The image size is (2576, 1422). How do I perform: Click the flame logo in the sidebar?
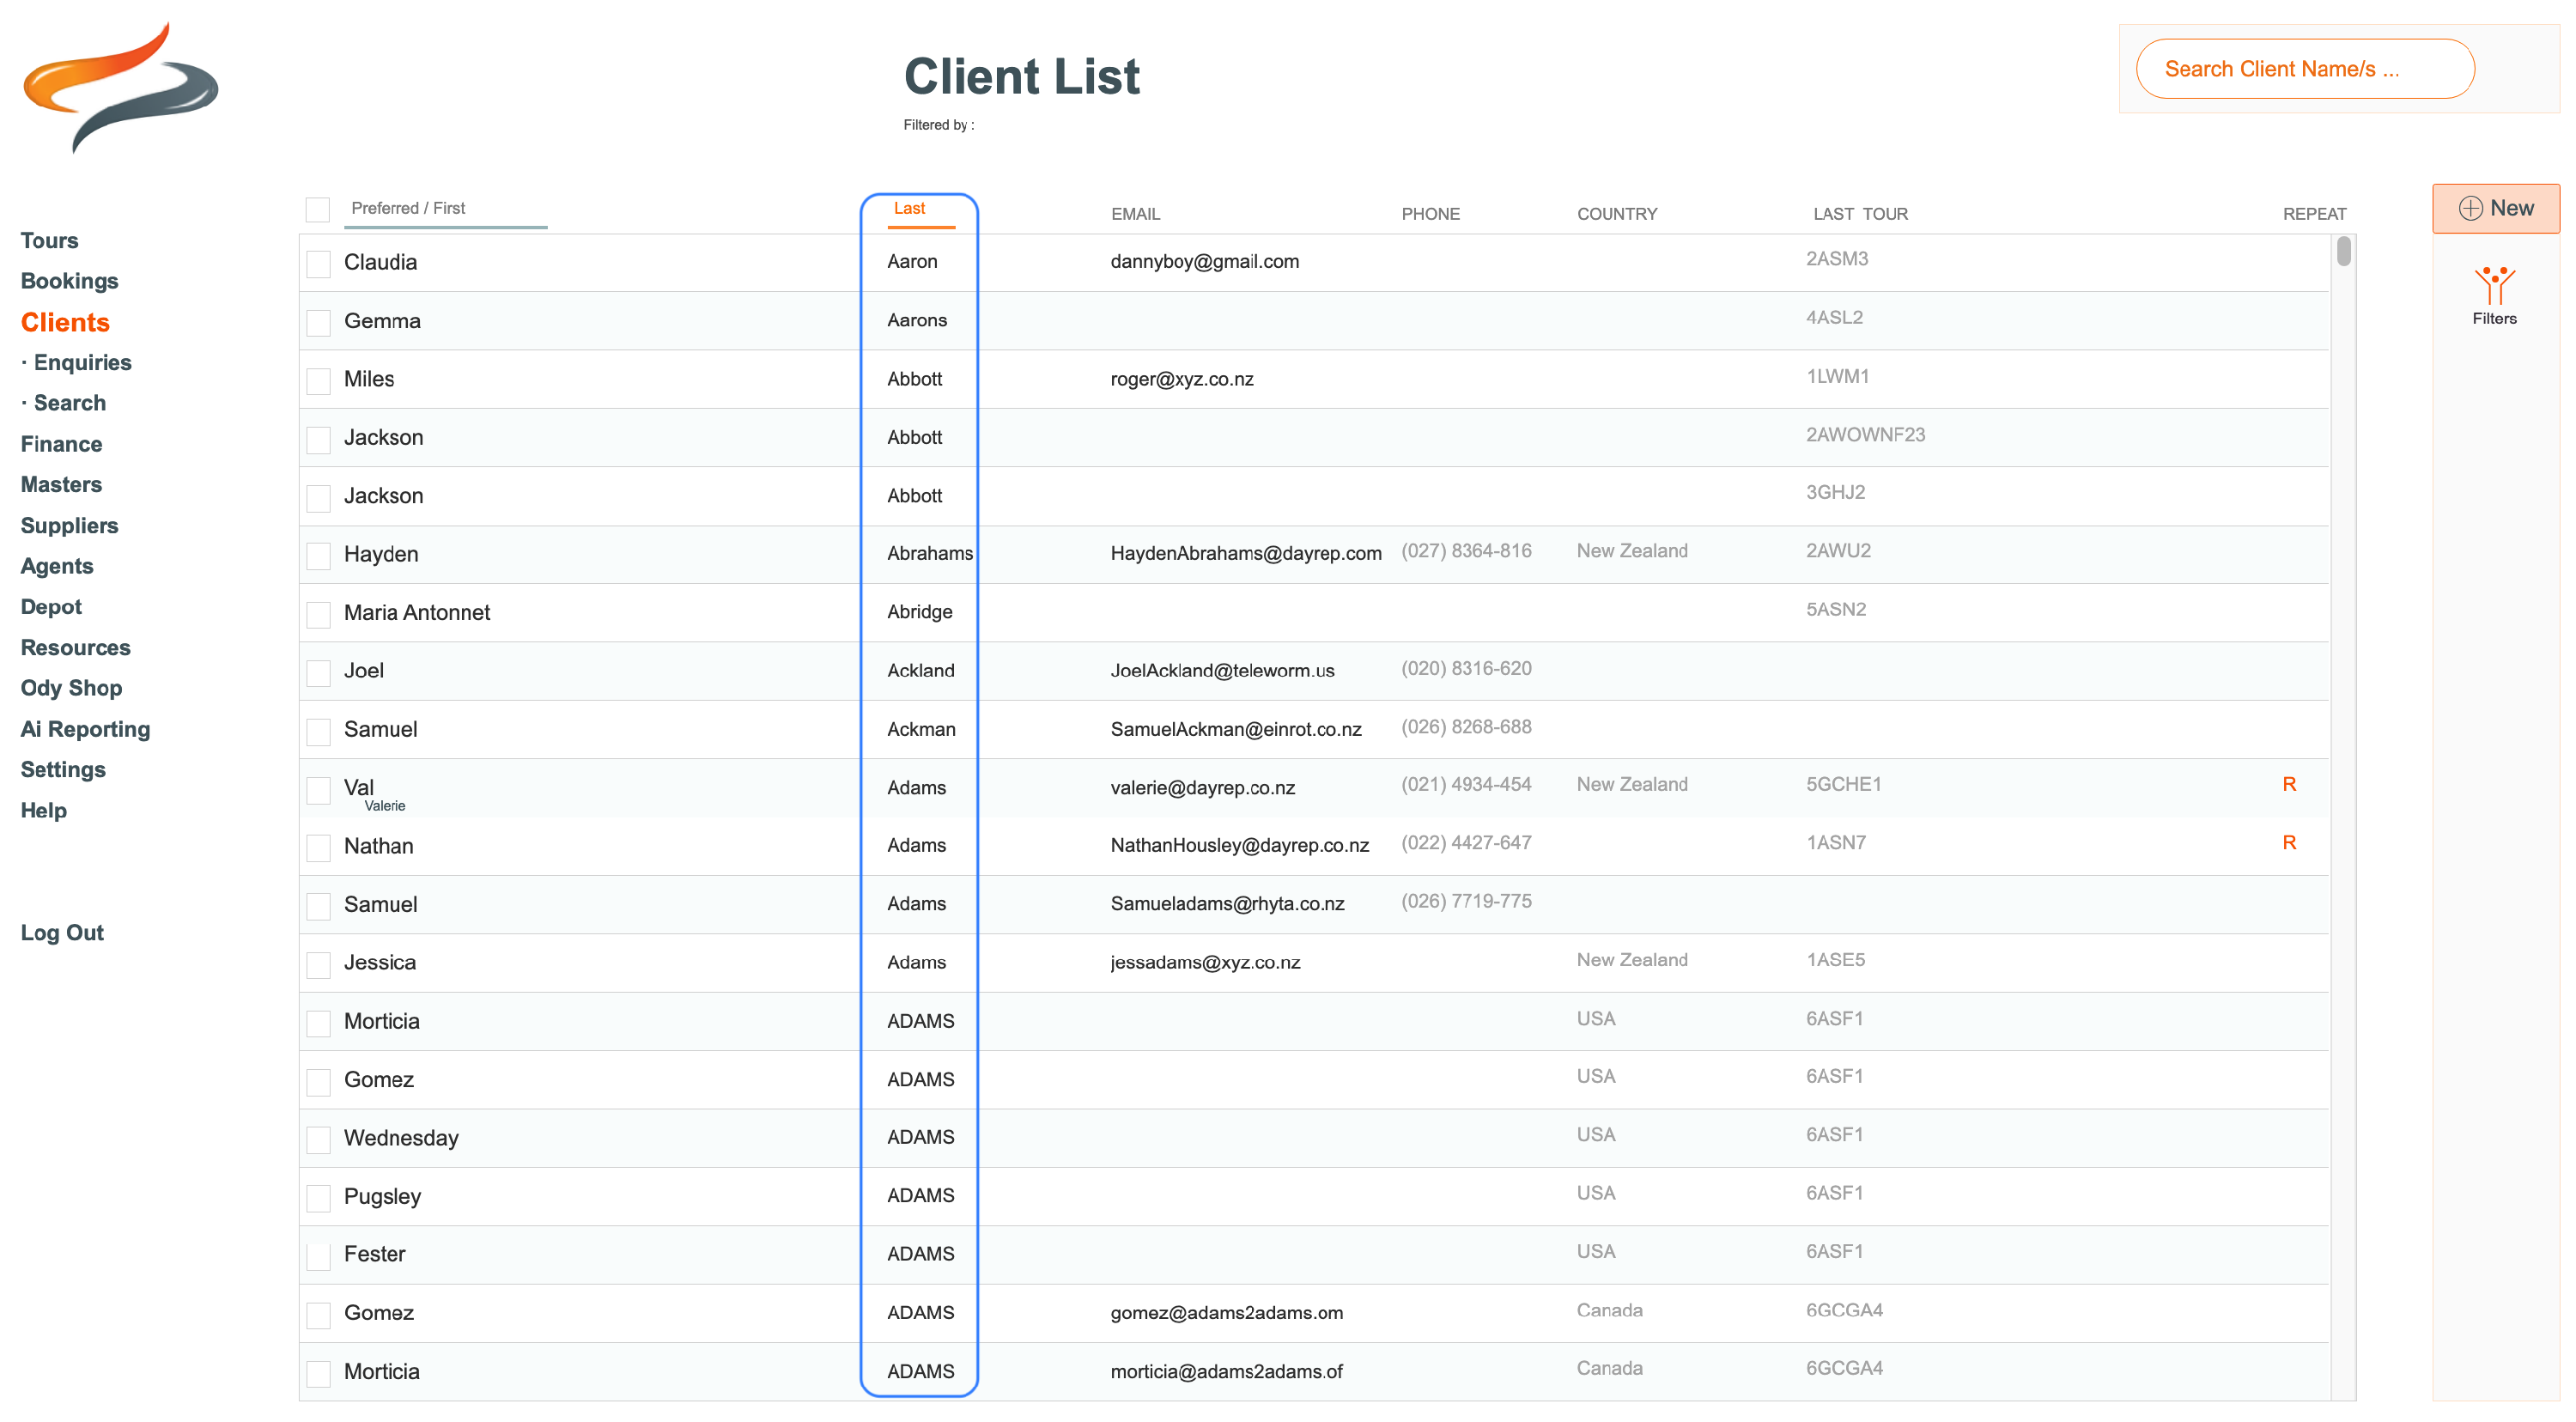[x=121, y=87]
